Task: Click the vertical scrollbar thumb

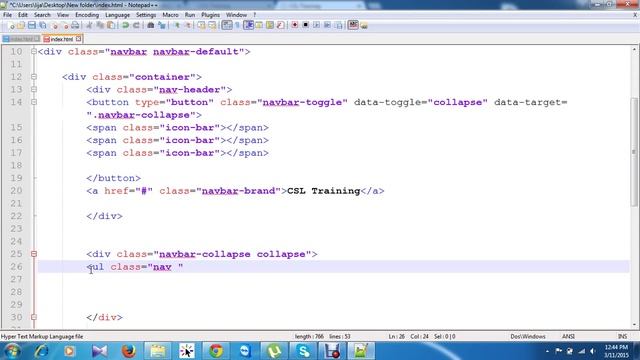Action: coord(634,152)
